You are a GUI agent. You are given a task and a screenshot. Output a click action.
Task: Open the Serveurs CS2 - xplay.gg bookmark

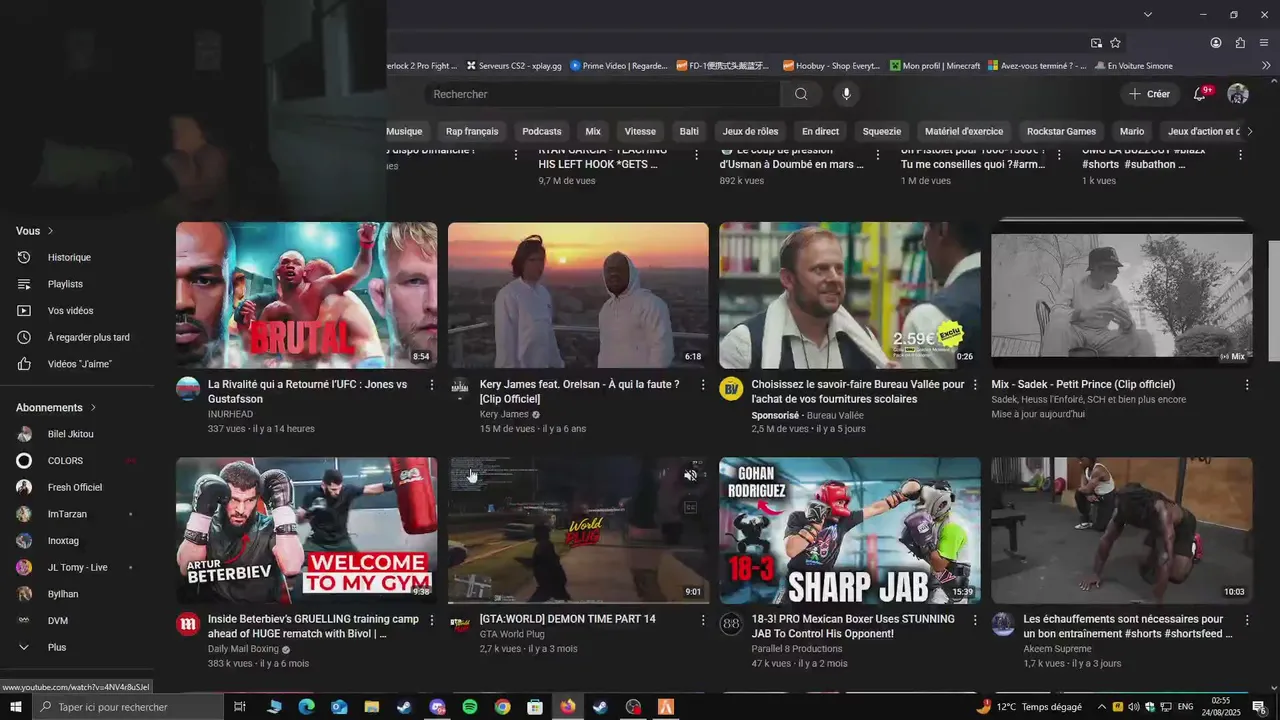pos(514,66)
